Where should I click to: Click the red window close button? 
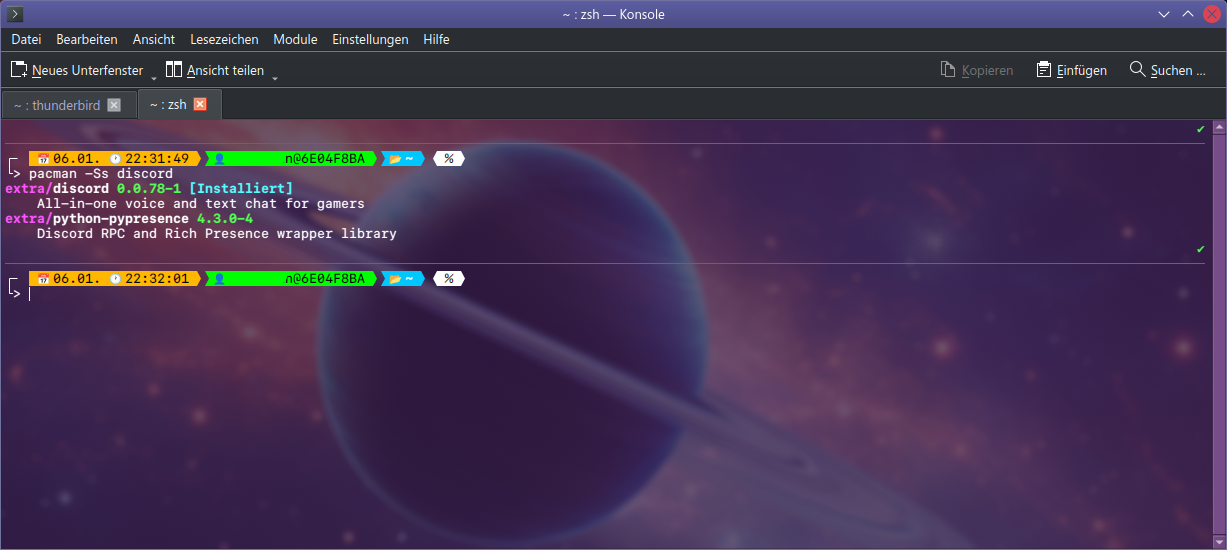coord(1212,14)
